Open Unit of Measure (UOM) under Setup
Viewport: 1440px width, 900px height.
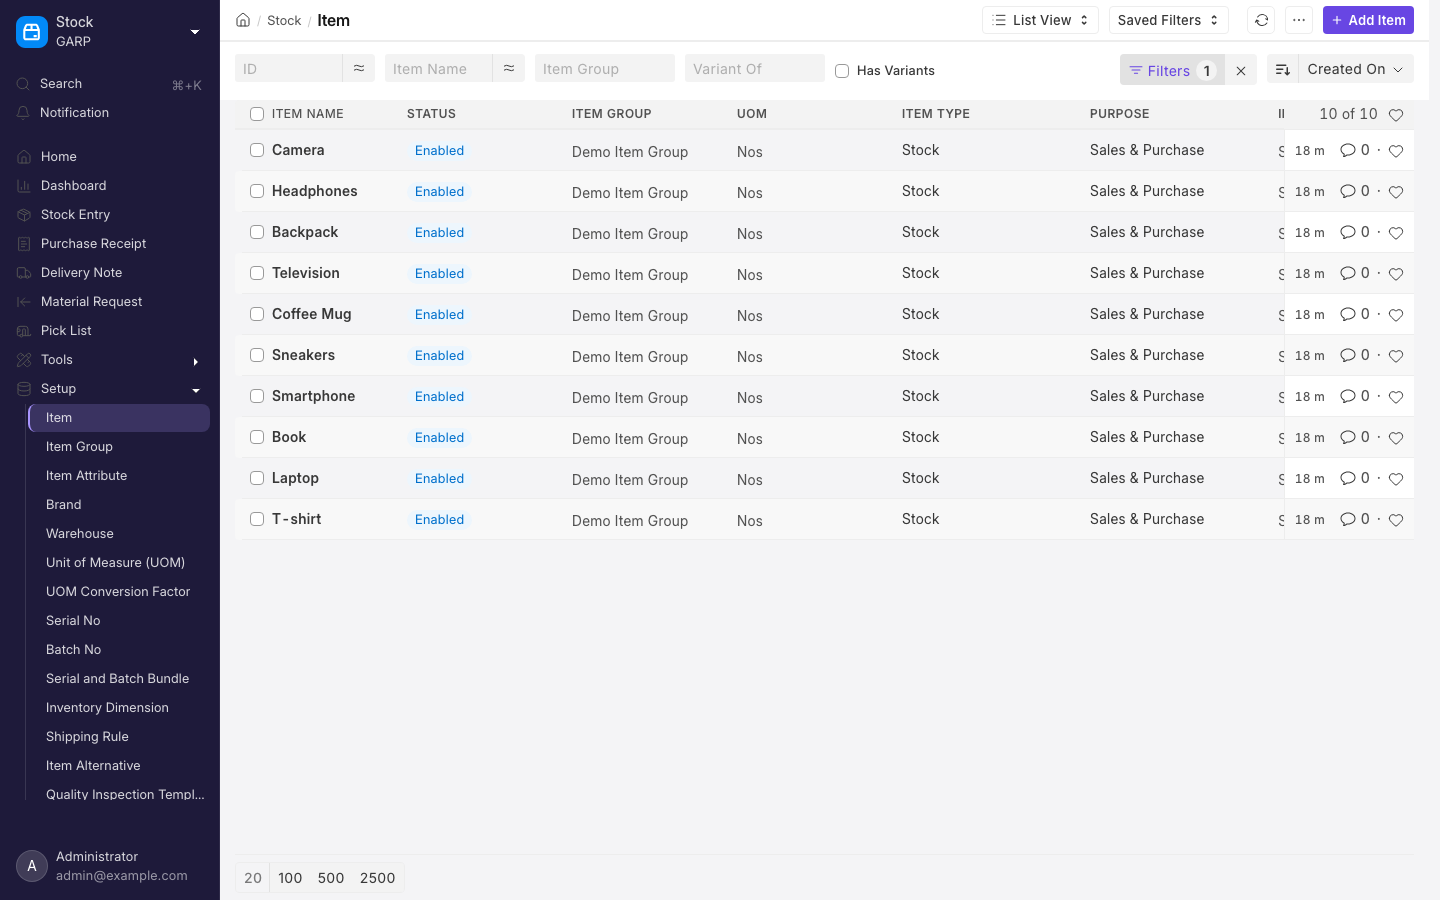click(x=119, y=563)
